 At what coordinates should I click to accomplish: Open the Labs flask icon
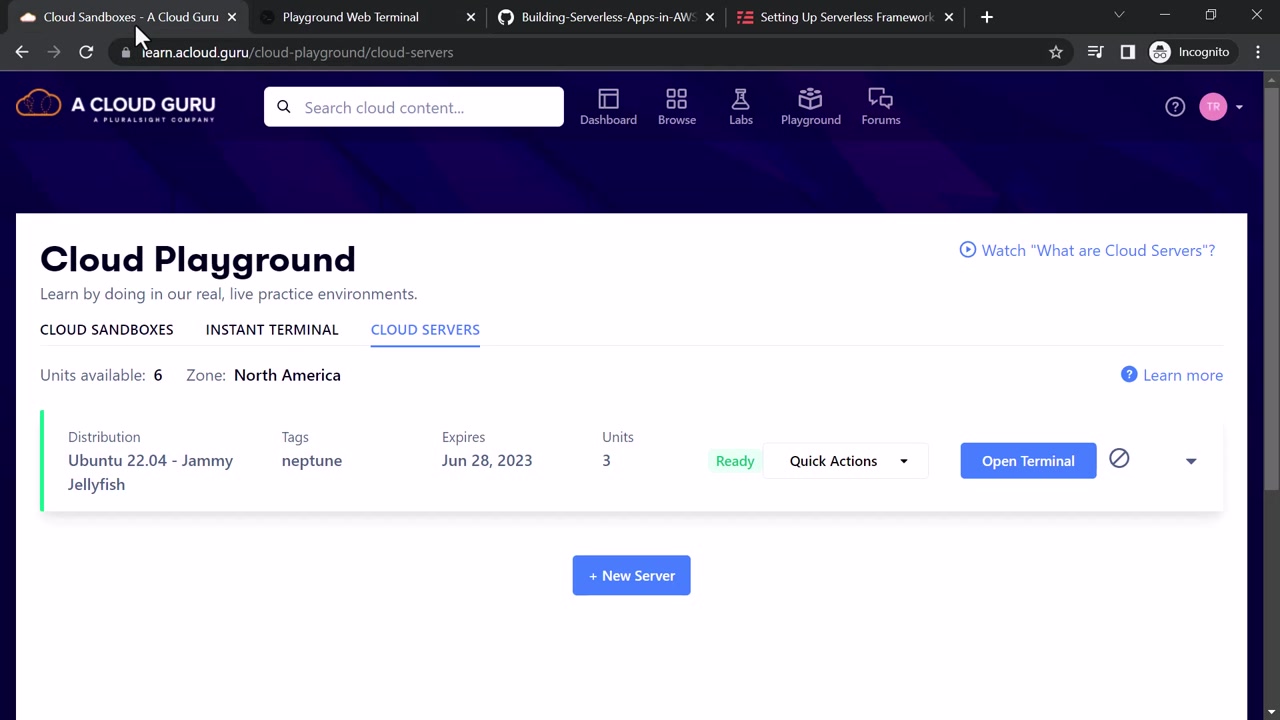click(741, 107)
